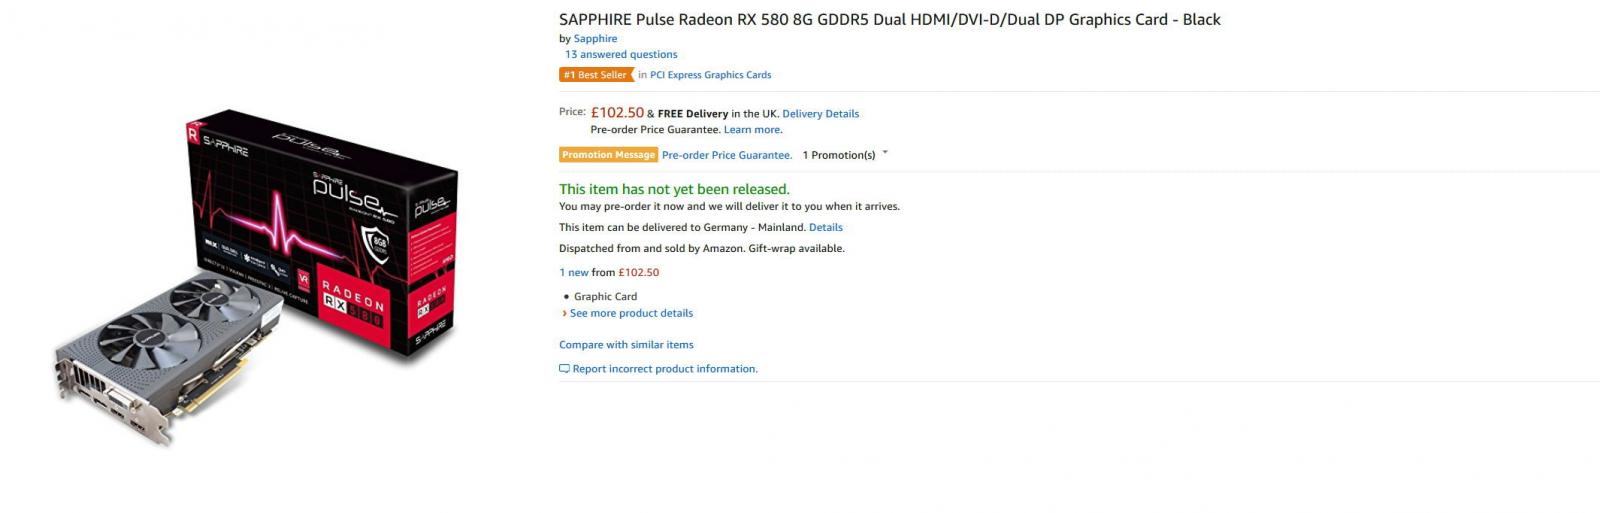This screenshot has height=513, width=1600.
Task: Click the #1 Best Seller badge
Action: pyautogui.click(x=595, y=75)
